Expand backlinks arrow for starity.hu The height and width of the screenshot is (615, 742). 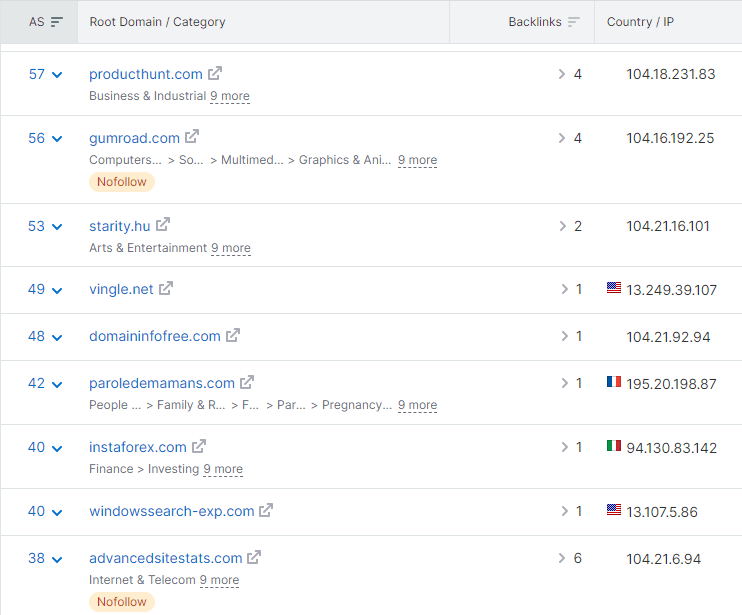coord(562,226)
